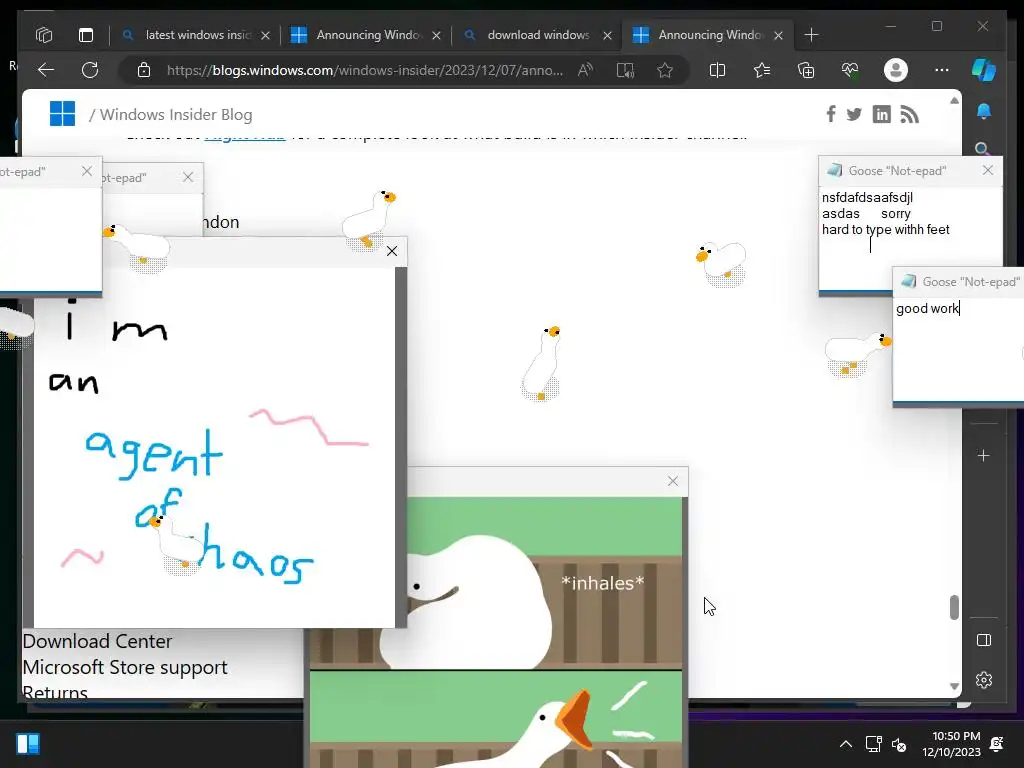
Task: Go back with the browser back arrow
Action: coord(46,70)
